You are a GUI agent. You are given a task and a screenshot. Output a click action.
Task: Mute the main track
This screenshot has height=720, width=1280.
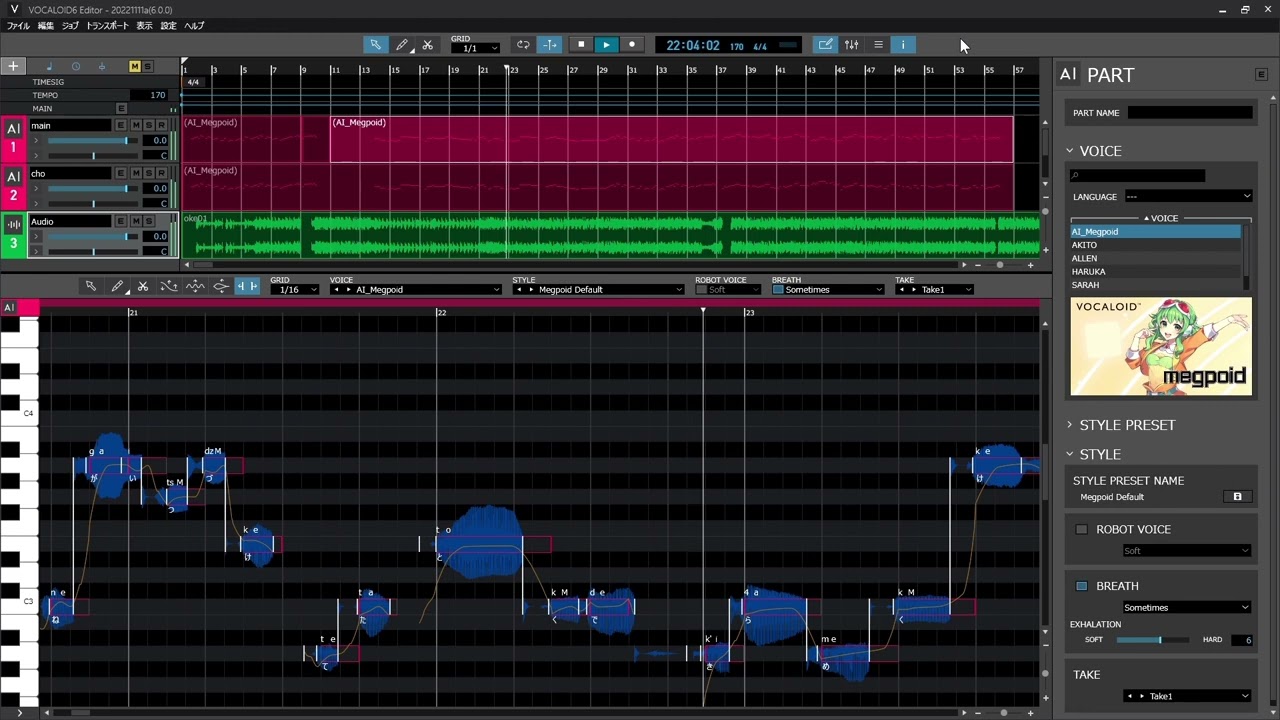[135, 125]
